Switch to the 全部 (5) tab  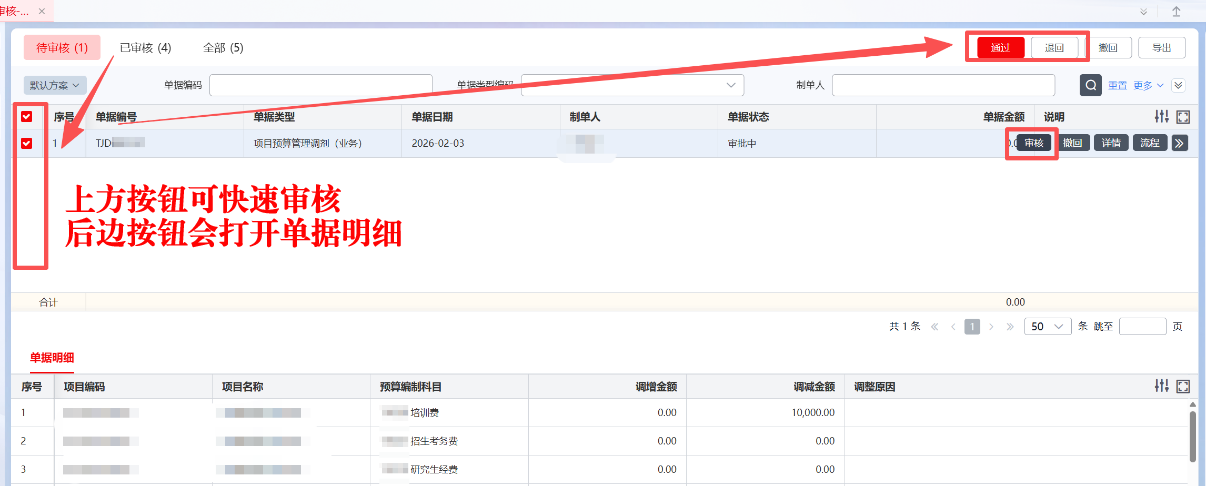(223, 47)
